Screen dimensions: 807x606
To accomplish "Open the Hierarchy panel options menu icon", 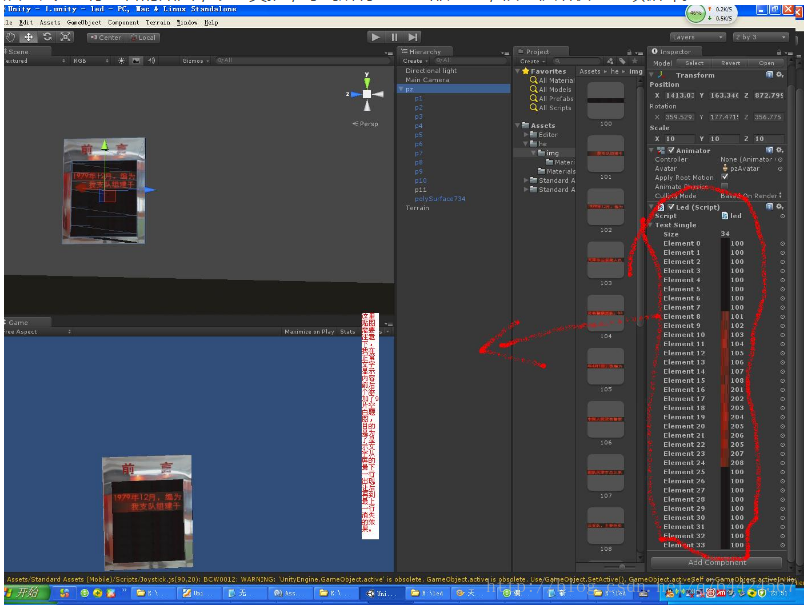I will [505, 53].
